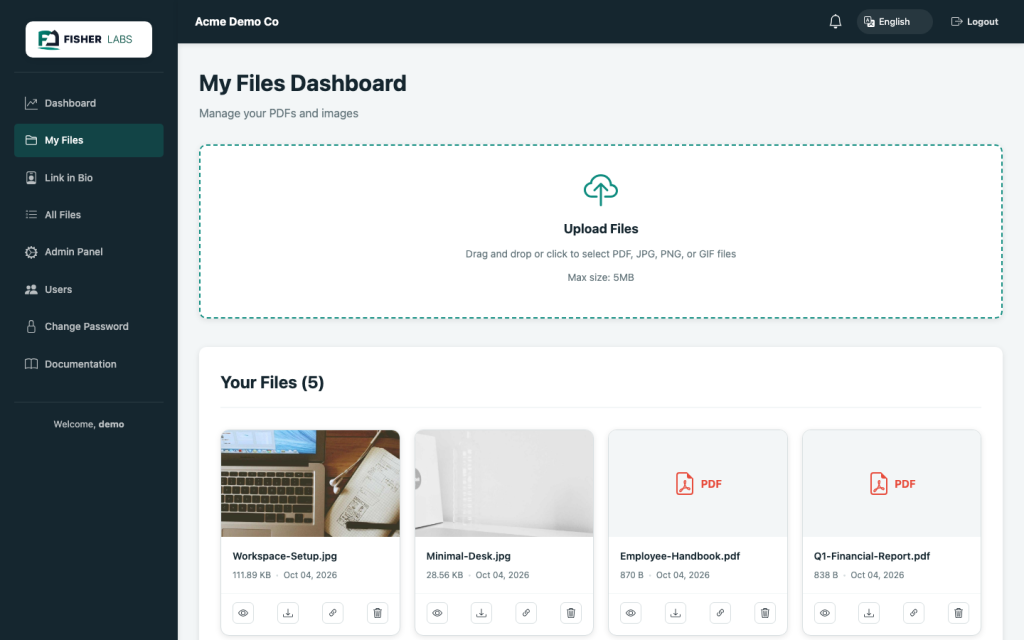Go to Link in Bio
Viewport: 1024px width, 640px height.
[x=89, y=178]
